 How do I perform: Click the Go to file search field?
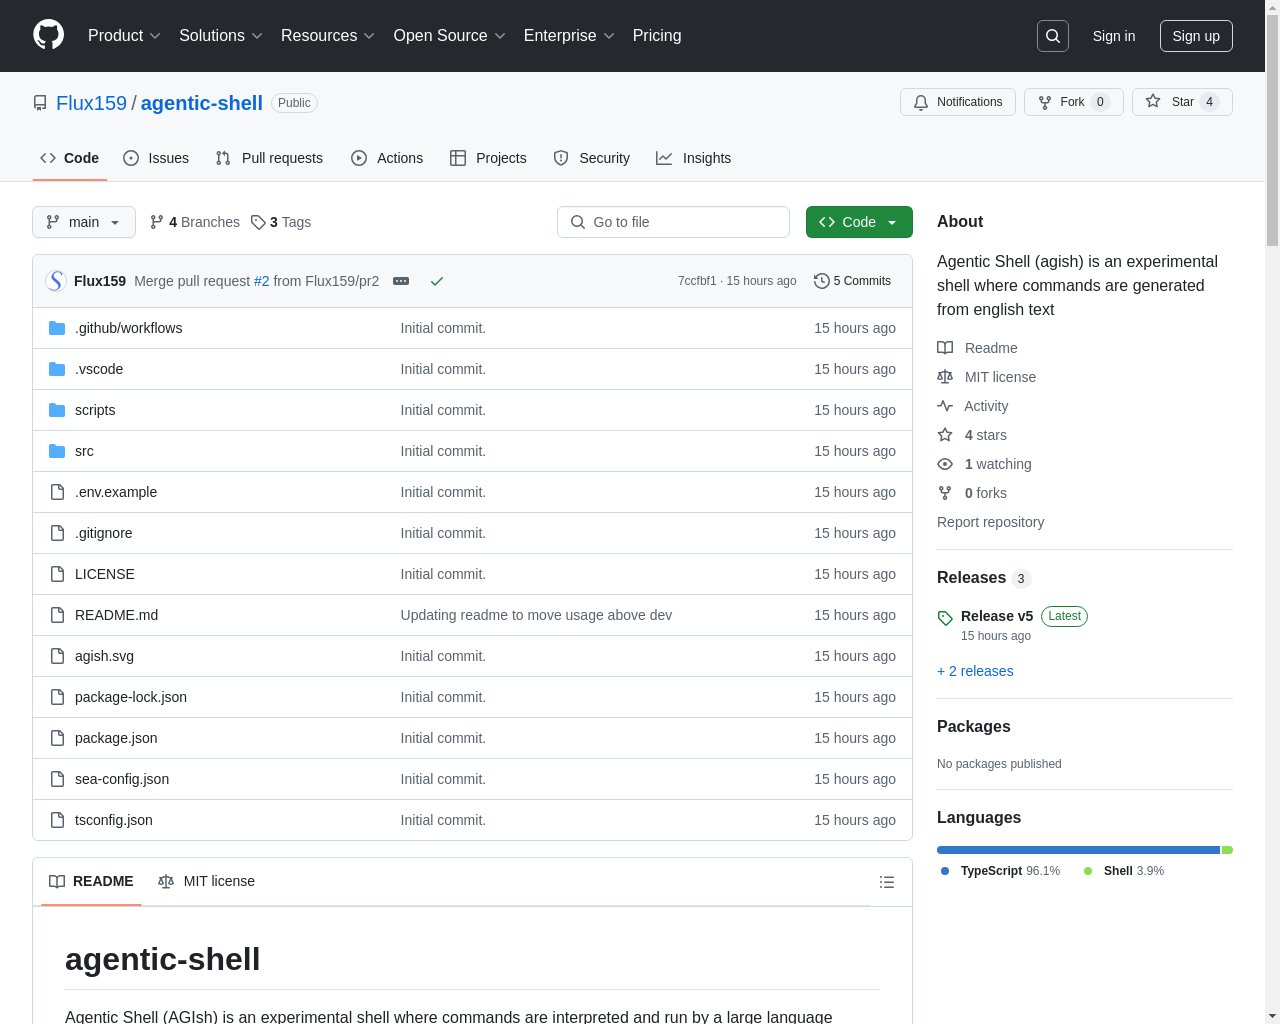coord(673,222)
